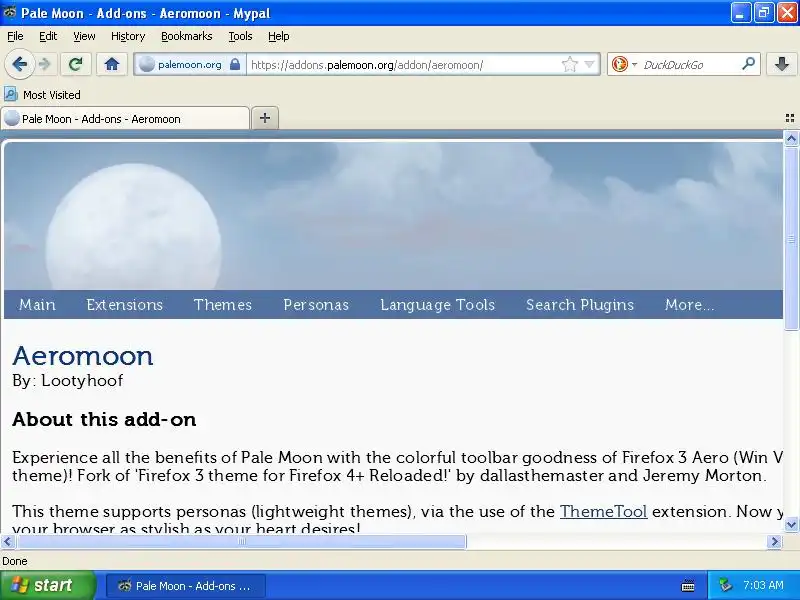Screen dimensions: 800x600
Task: Expand the More... navigation item
Action: [x=689, y=305]
